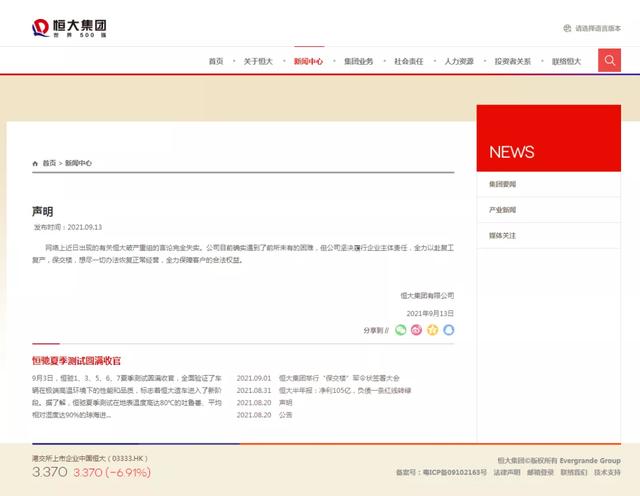Open the 首页 navigation menu item
The height and width of the screenshot is (496, 640).
coord(216,61)
